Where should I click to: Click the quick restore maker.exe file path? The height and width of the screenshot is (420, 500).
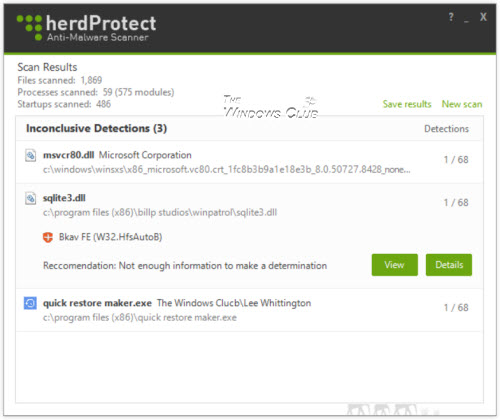[140, 317]
